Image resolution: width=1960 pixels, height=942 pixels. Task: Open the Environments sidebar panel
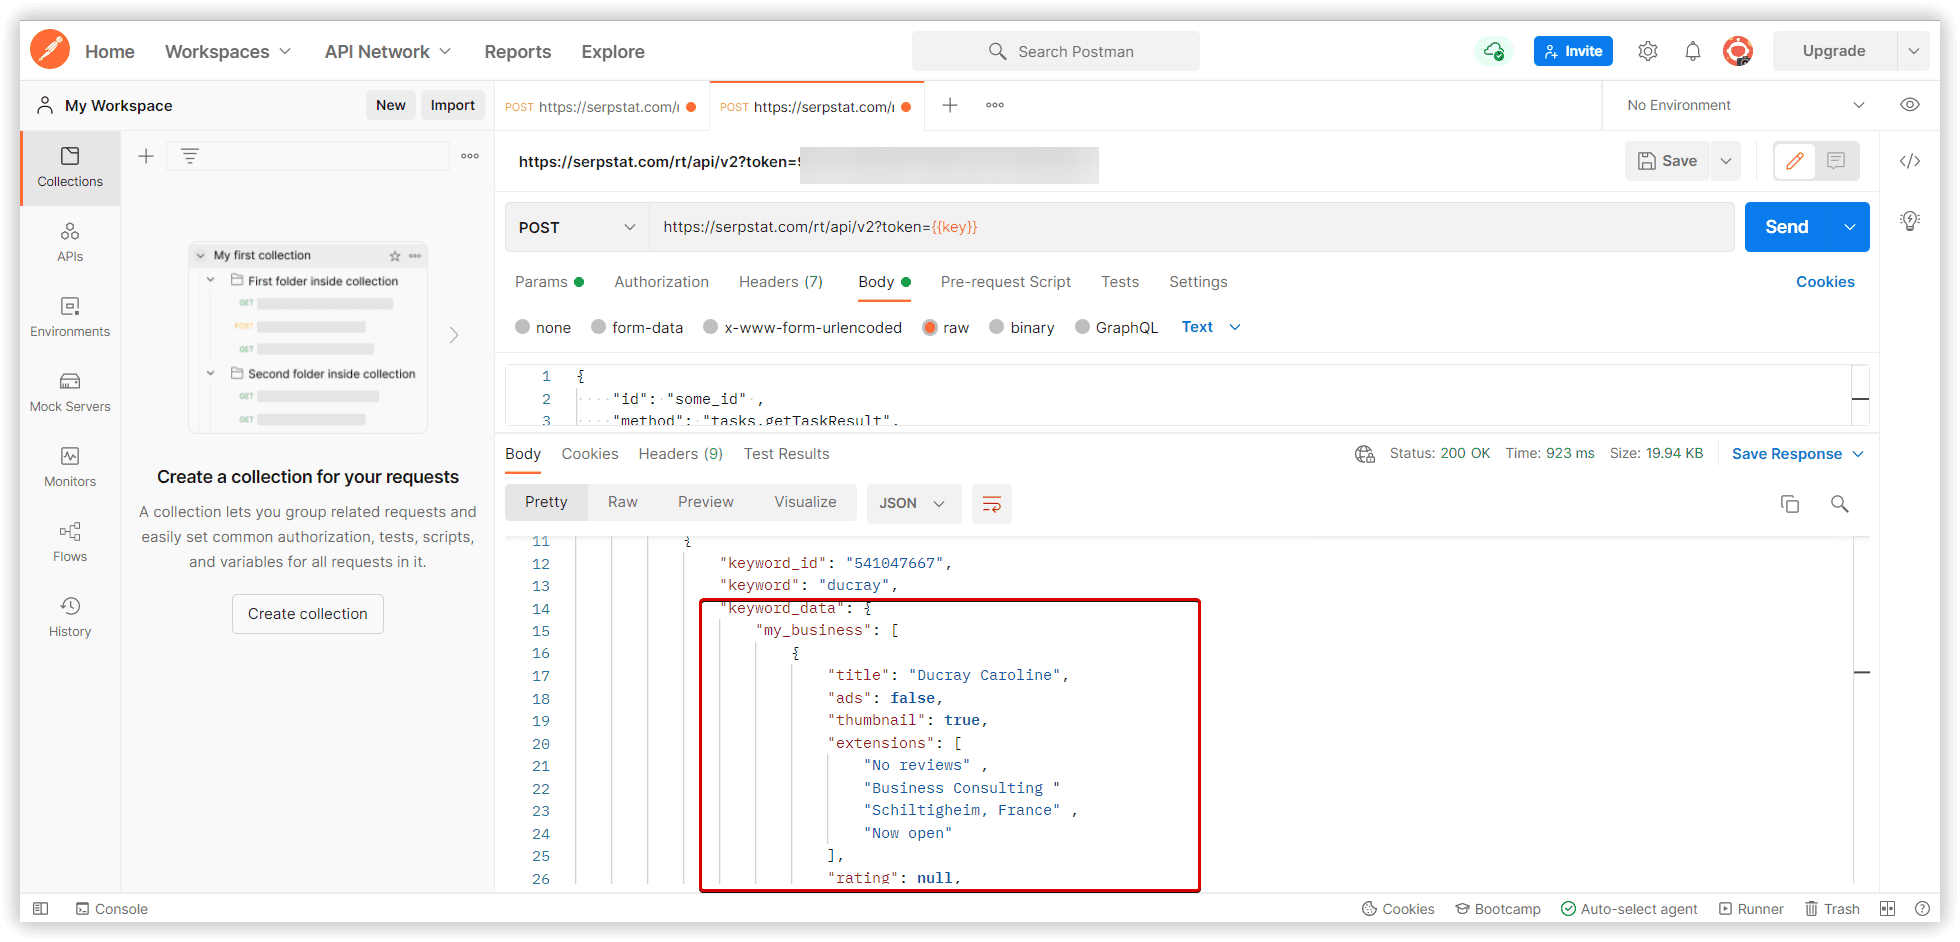[x=70, y=317]
